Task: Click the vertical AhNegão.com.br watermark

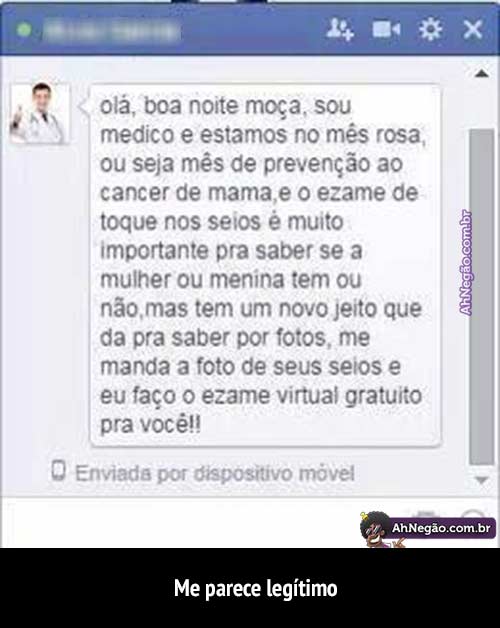Action: coord(466,262)
